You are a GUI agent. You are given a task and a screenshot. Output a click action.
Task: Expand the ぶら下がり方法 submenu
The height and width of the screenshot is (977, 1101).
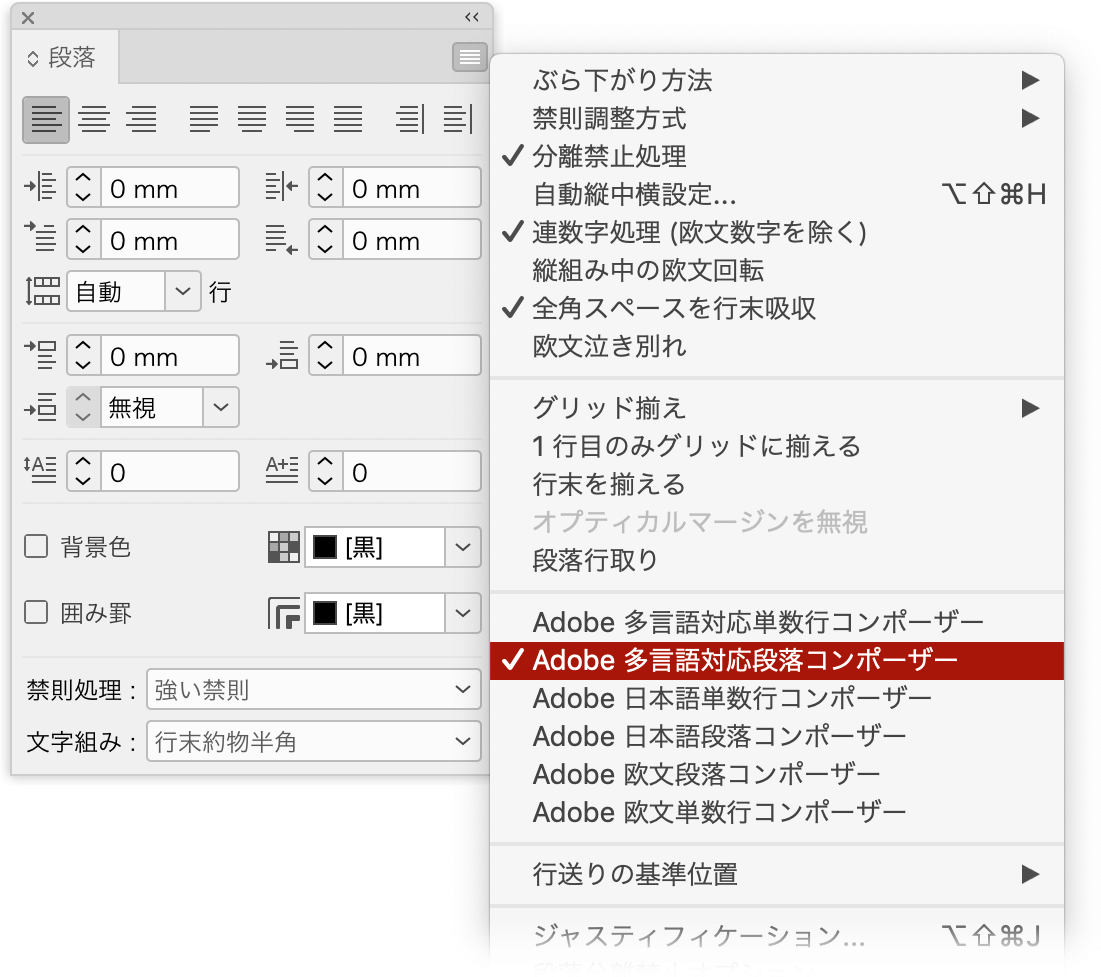coord(777,80)
